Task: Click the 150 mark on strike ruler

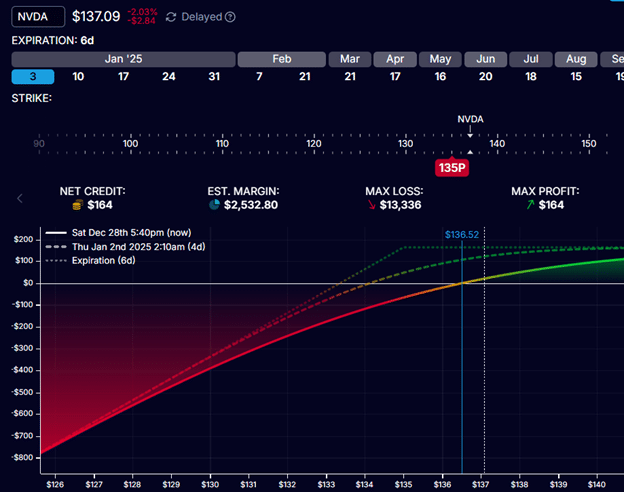Action: pos(589,144)
